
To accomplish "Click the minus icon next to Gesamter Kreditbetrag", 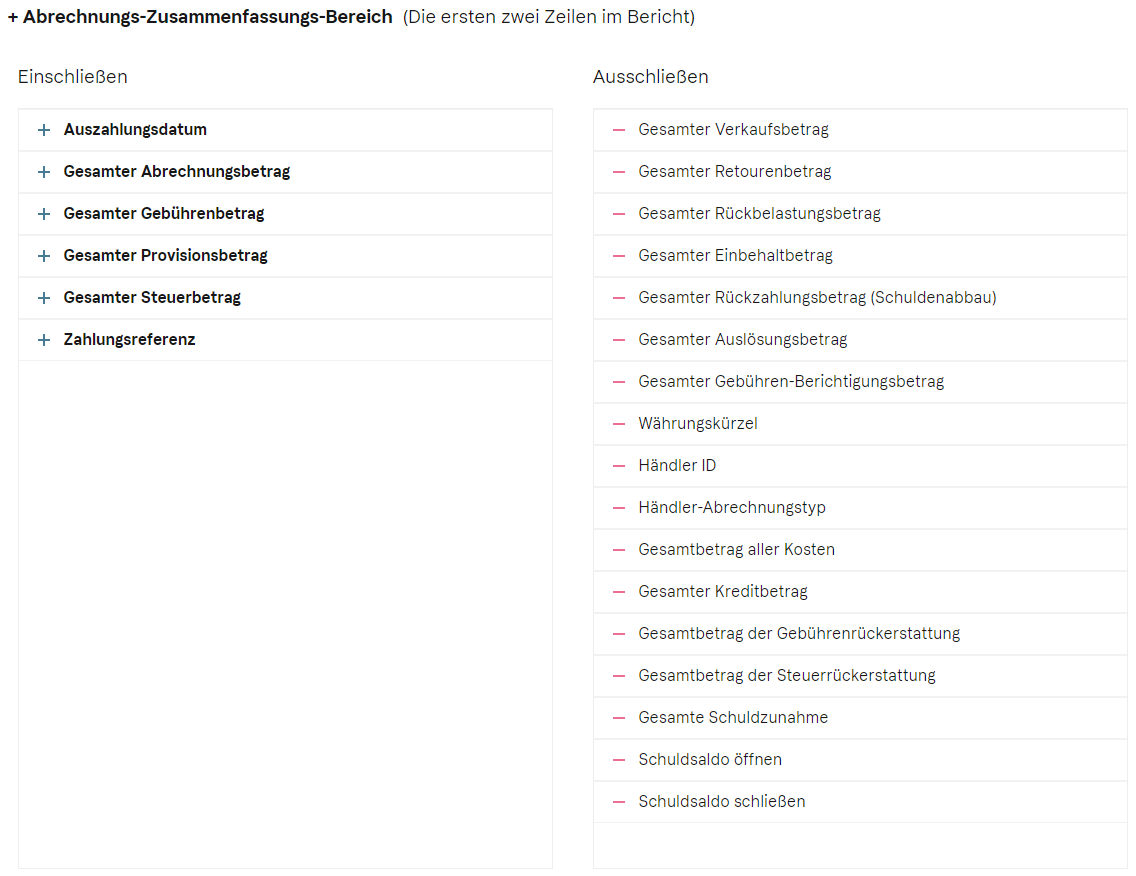I will click(619, 592).
